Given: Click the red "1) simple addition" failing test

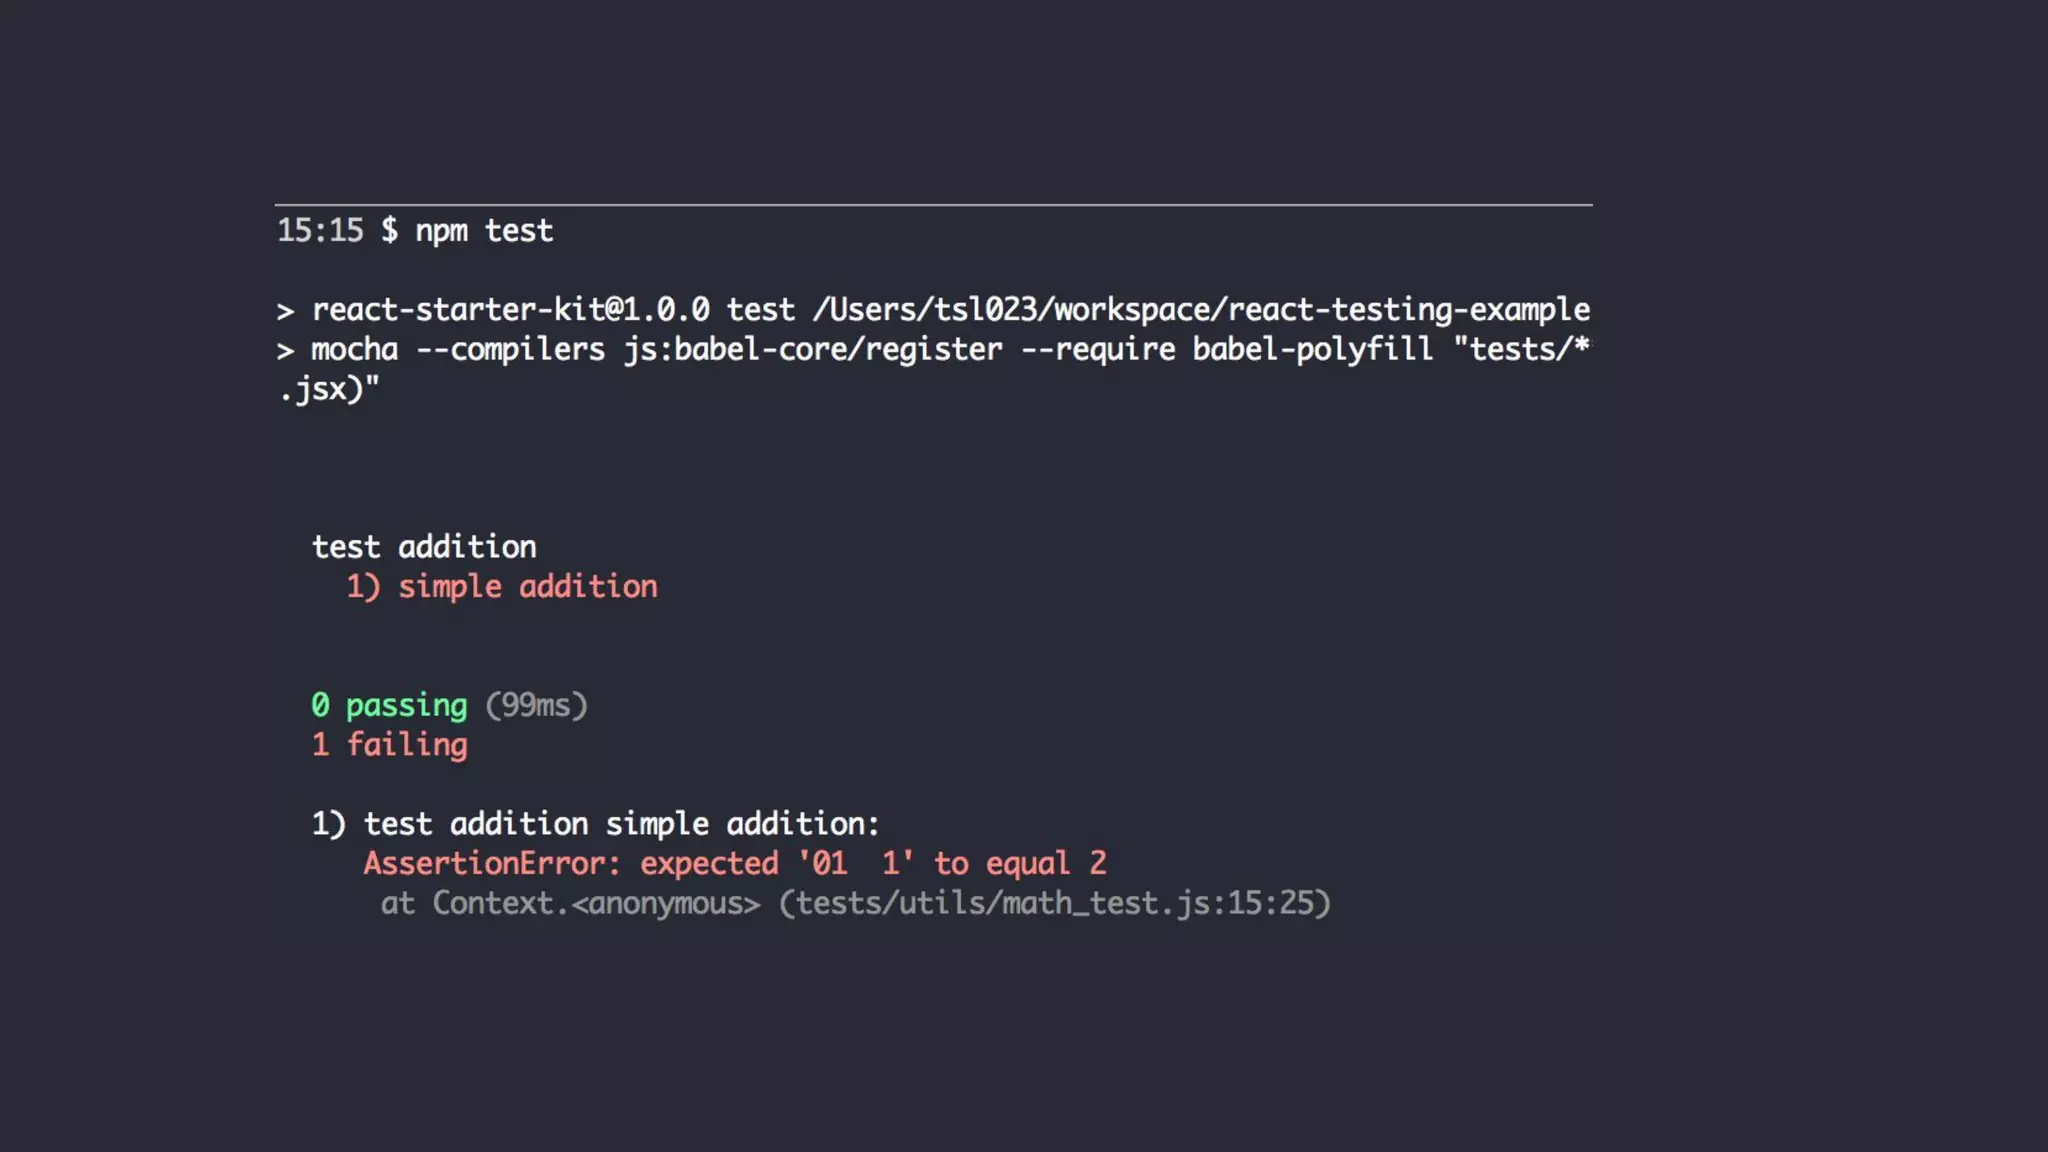Looking at the screenshot, I should pos(502,587).
